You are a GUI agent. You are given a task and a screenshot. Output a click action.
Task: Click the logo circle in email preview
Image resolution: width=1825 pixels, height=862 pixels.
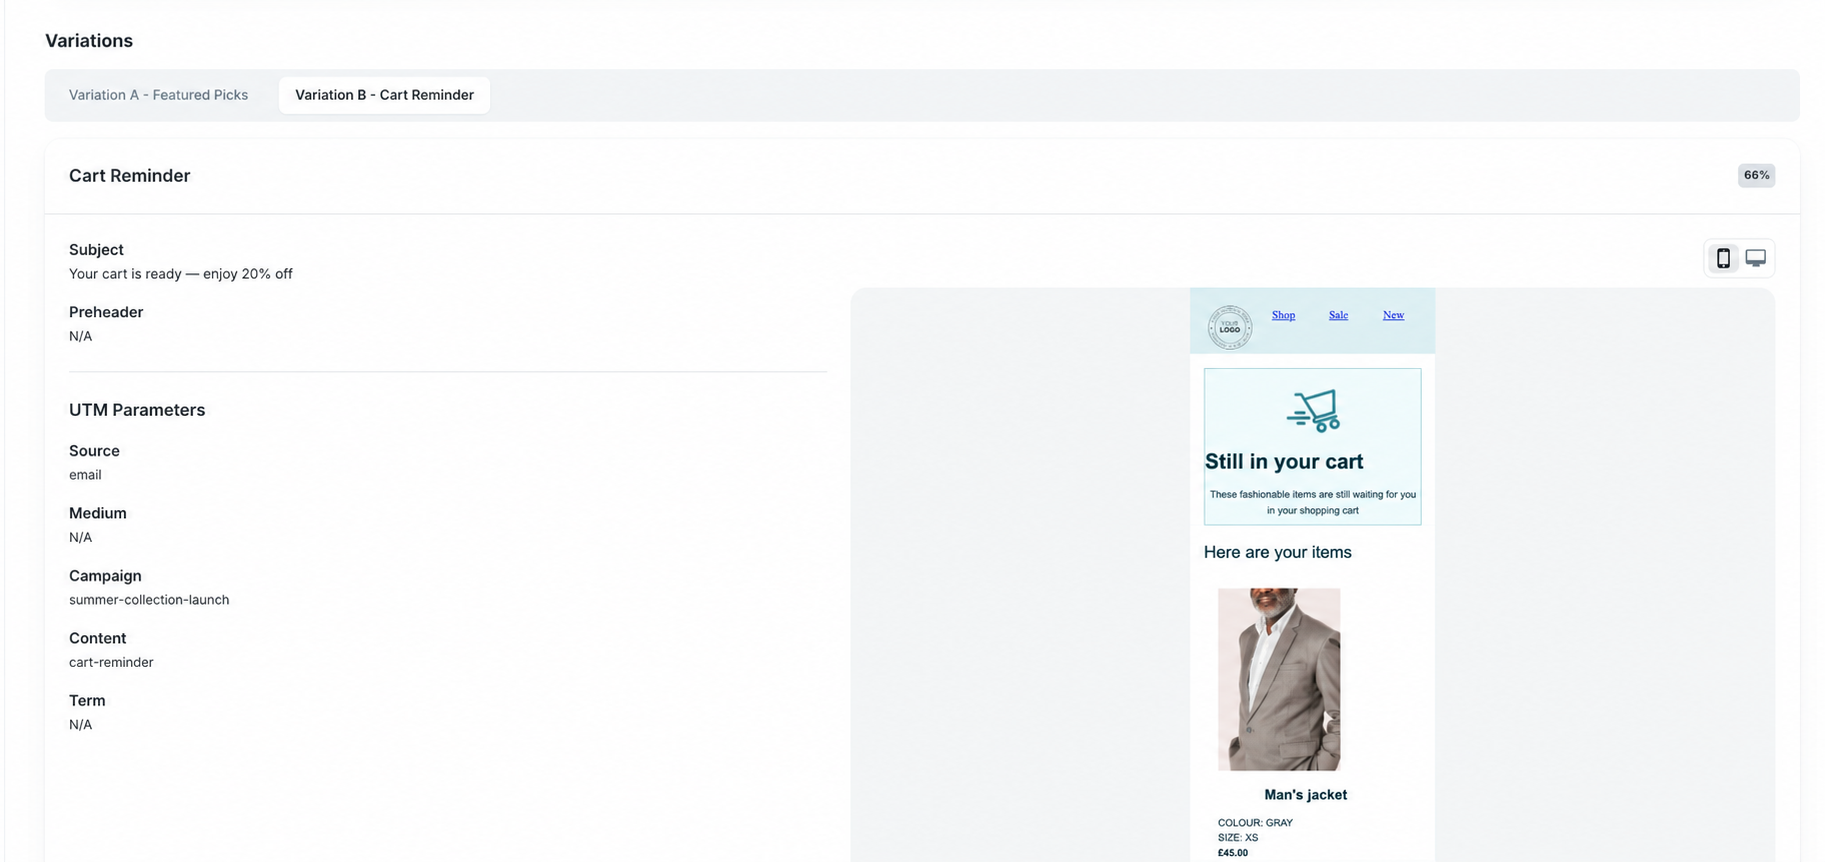point(1229,328)
